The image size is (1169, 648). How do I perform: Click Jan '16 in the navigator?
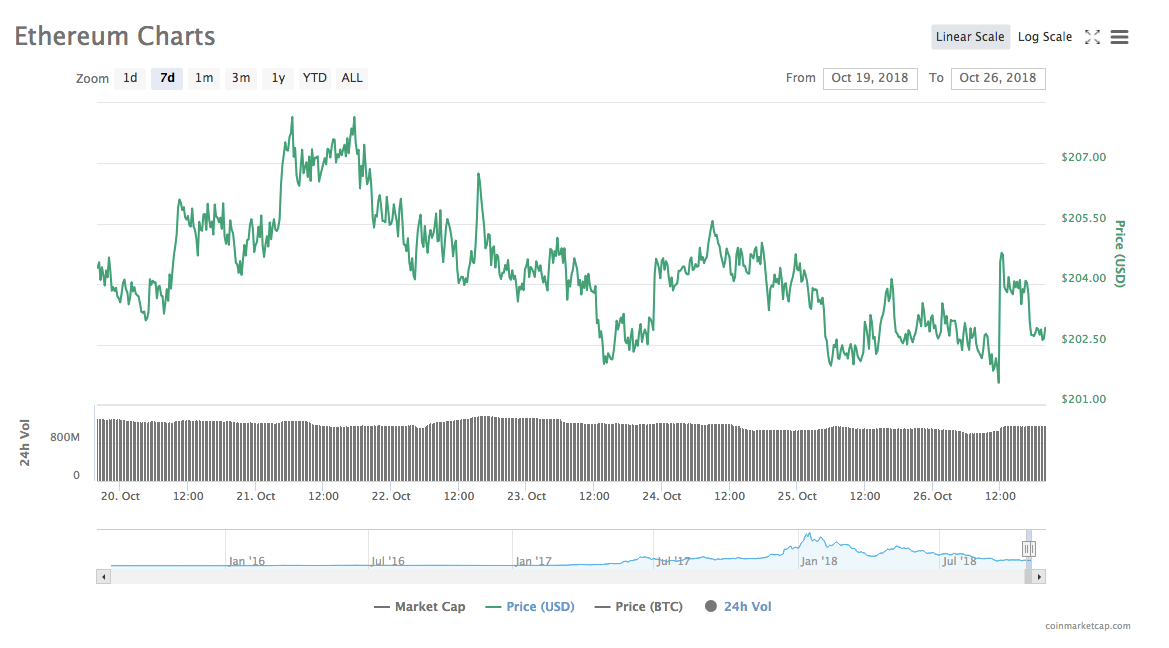(246, 562)
